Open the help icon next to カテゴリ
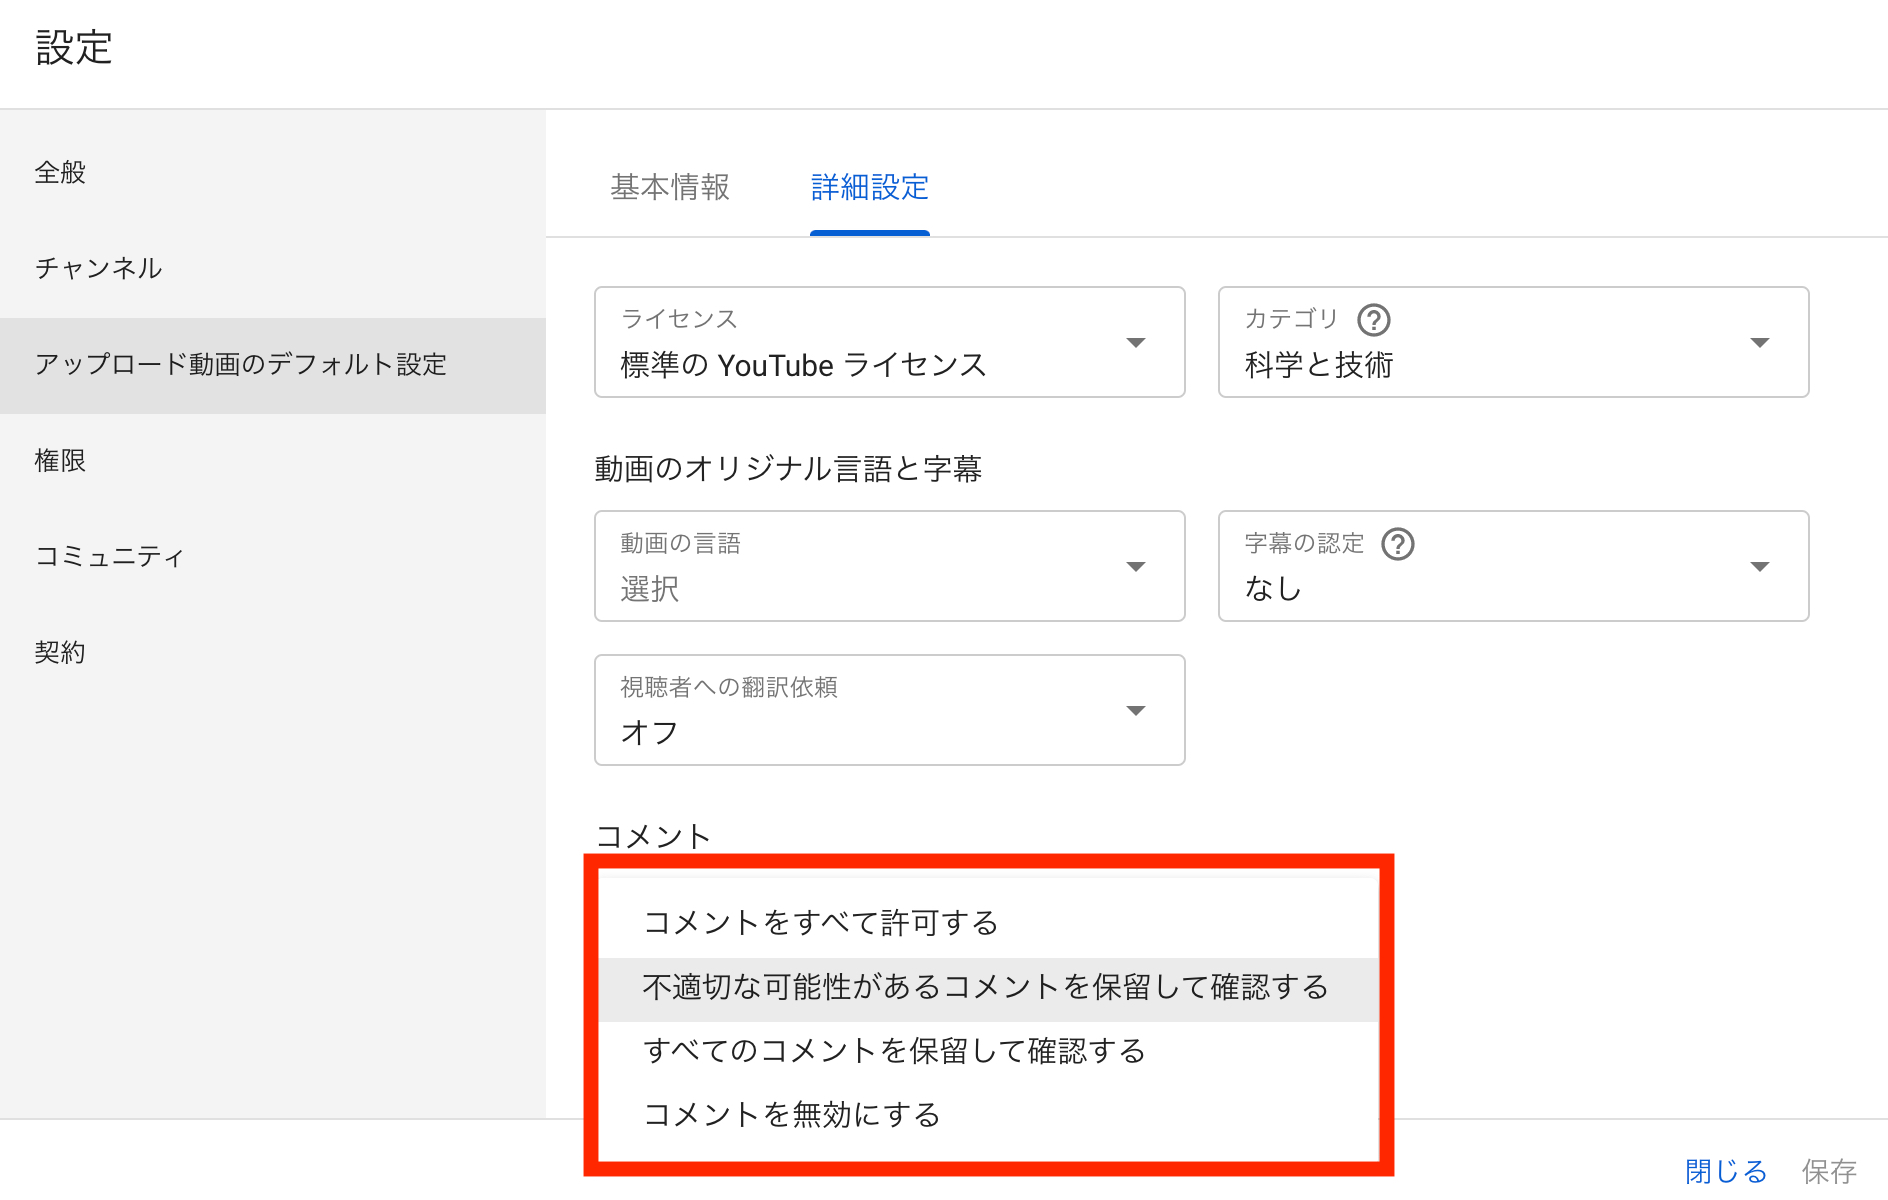Viewport: 1888px width, 1200px height. (x=1374, y=320)
